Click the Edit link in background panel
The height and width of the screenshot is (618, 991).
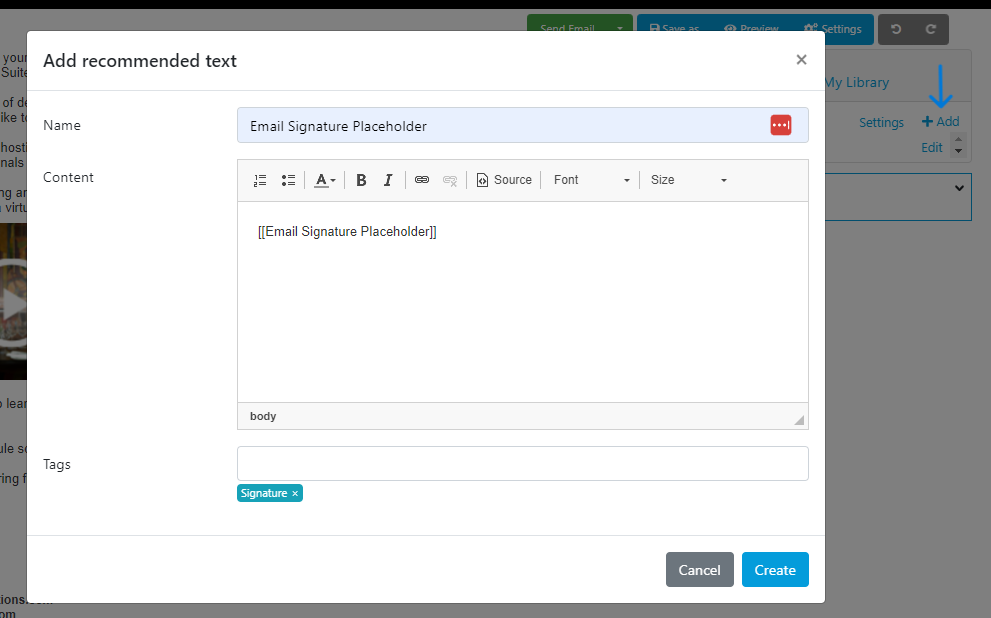pyautogui.click(x=932, y=147)
